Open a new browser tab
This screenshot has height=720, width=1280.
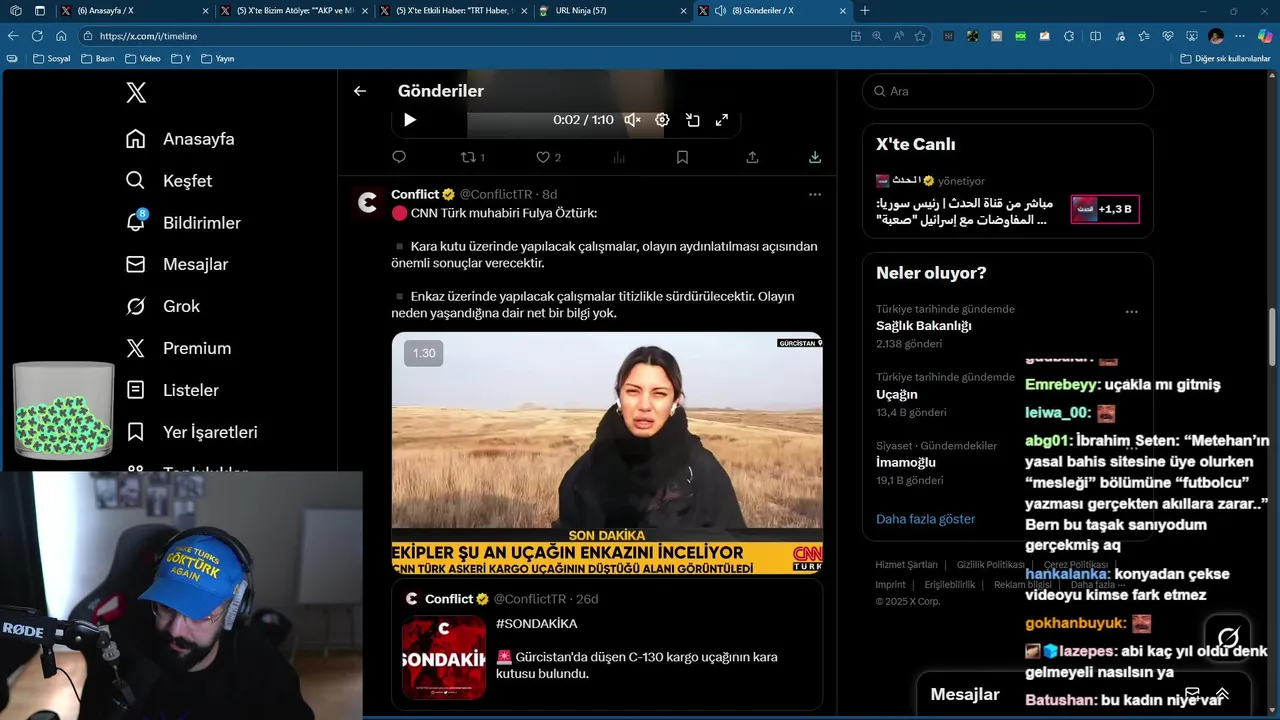(865, 11)
